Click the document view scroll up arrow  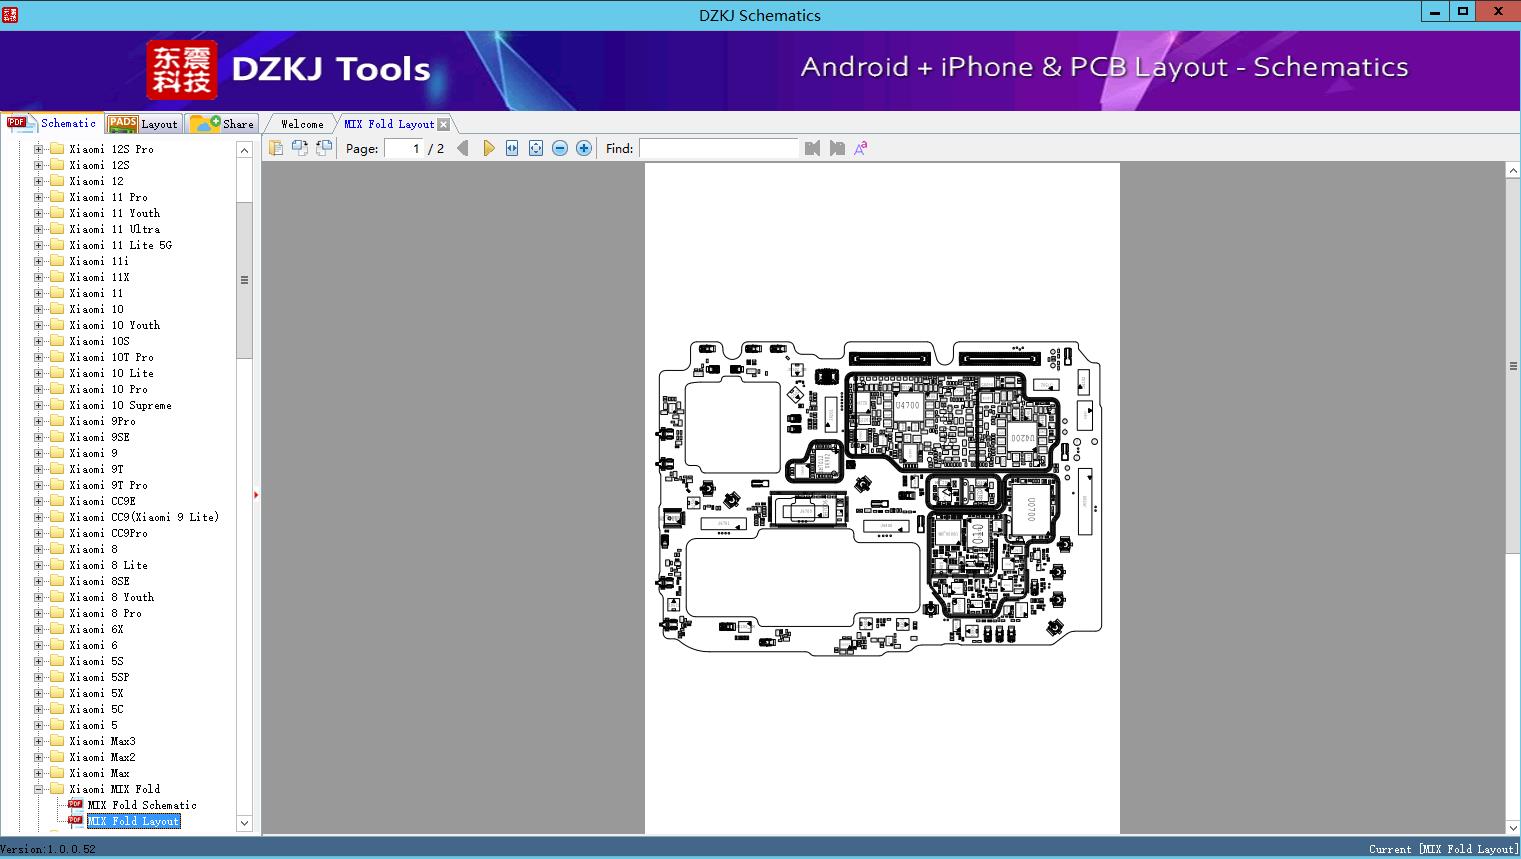pos(1513,171)
